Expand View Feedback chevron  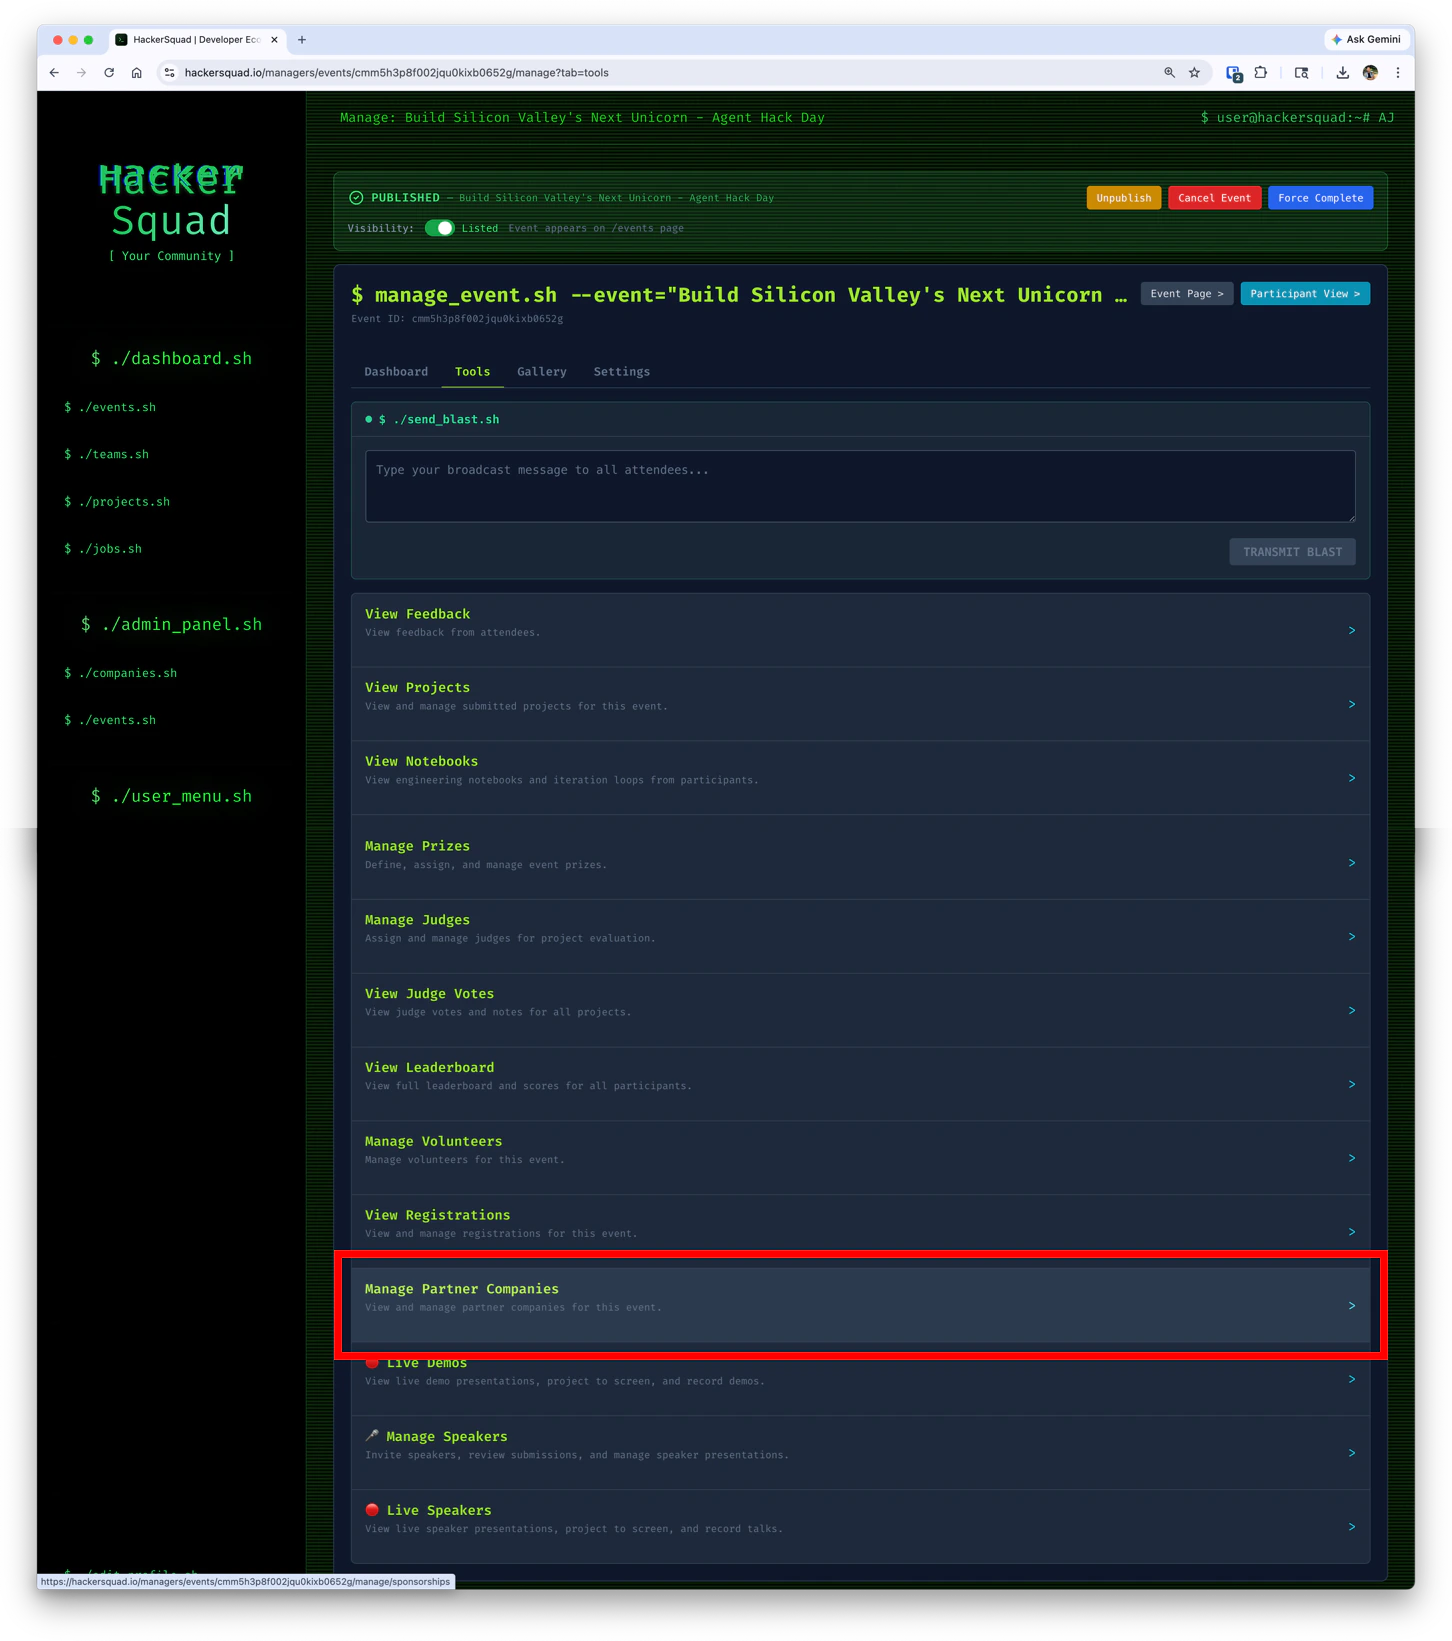click(x=1351, y=631)
